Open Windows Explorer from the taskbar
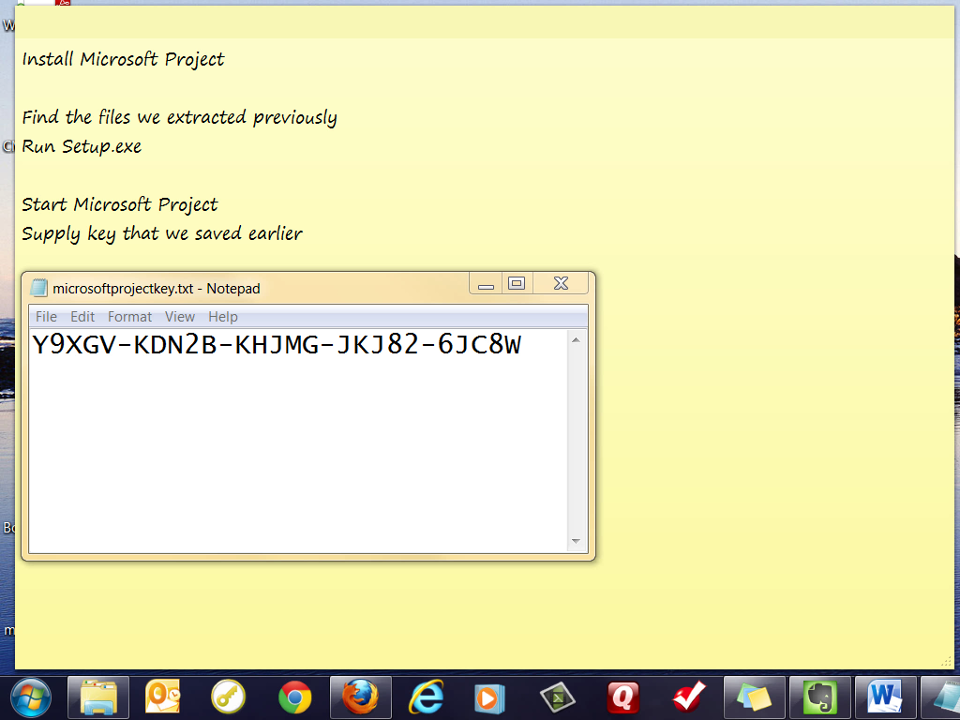Screen dimensions: 960x720 click(x=99, y=696)
